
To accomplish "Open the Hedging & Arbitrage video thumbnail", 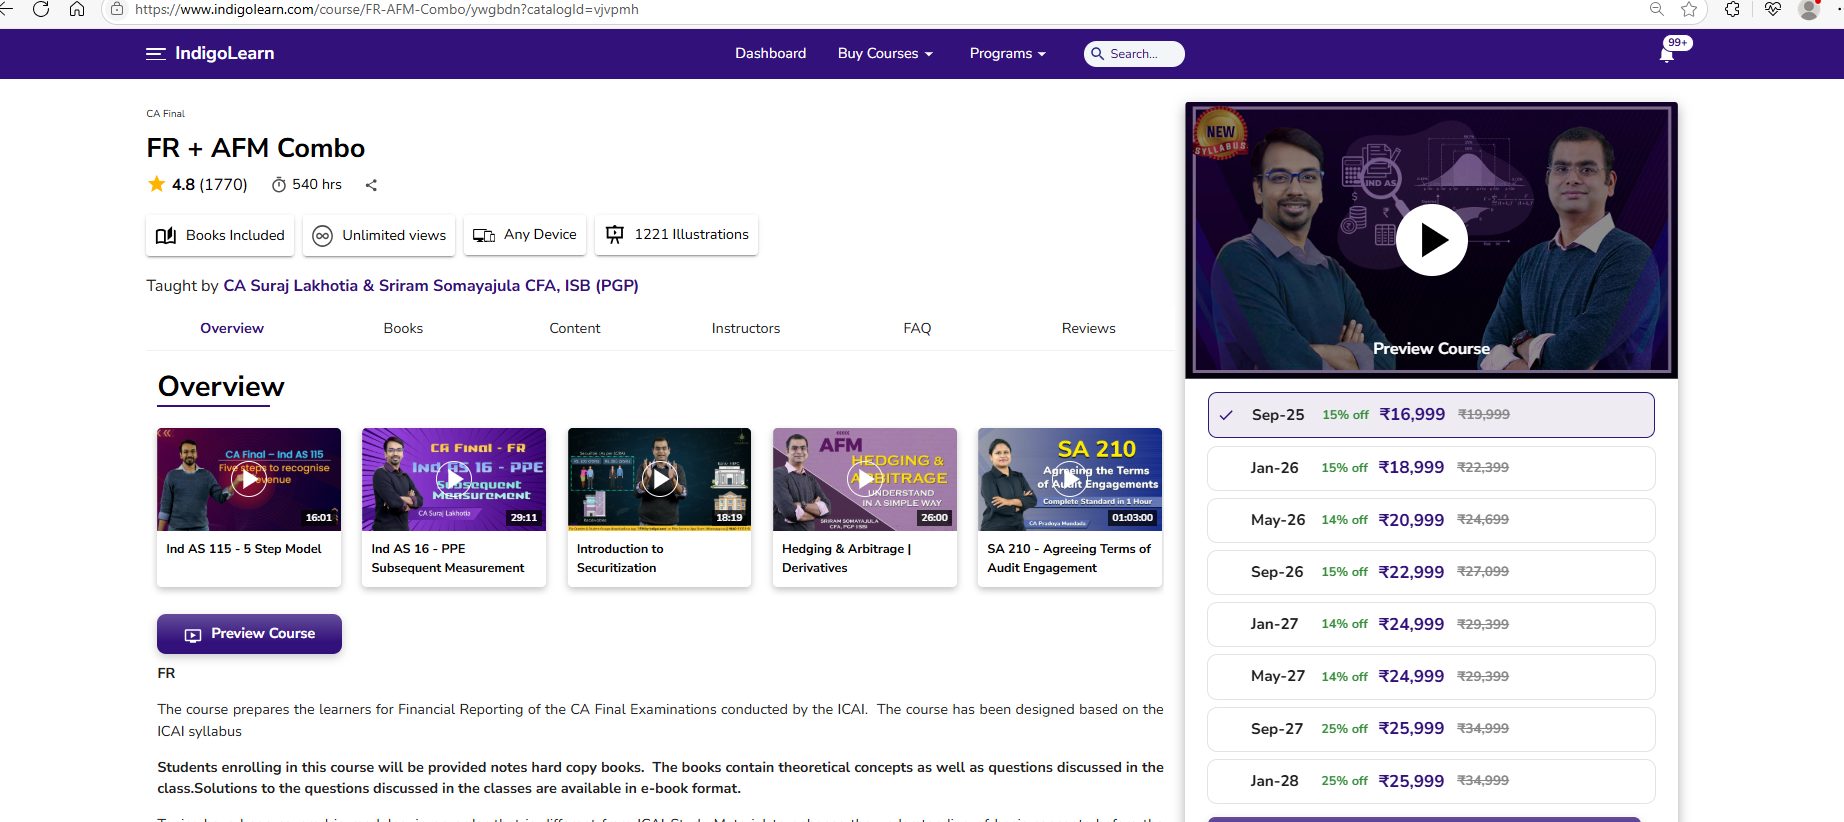I will point(864,480).
